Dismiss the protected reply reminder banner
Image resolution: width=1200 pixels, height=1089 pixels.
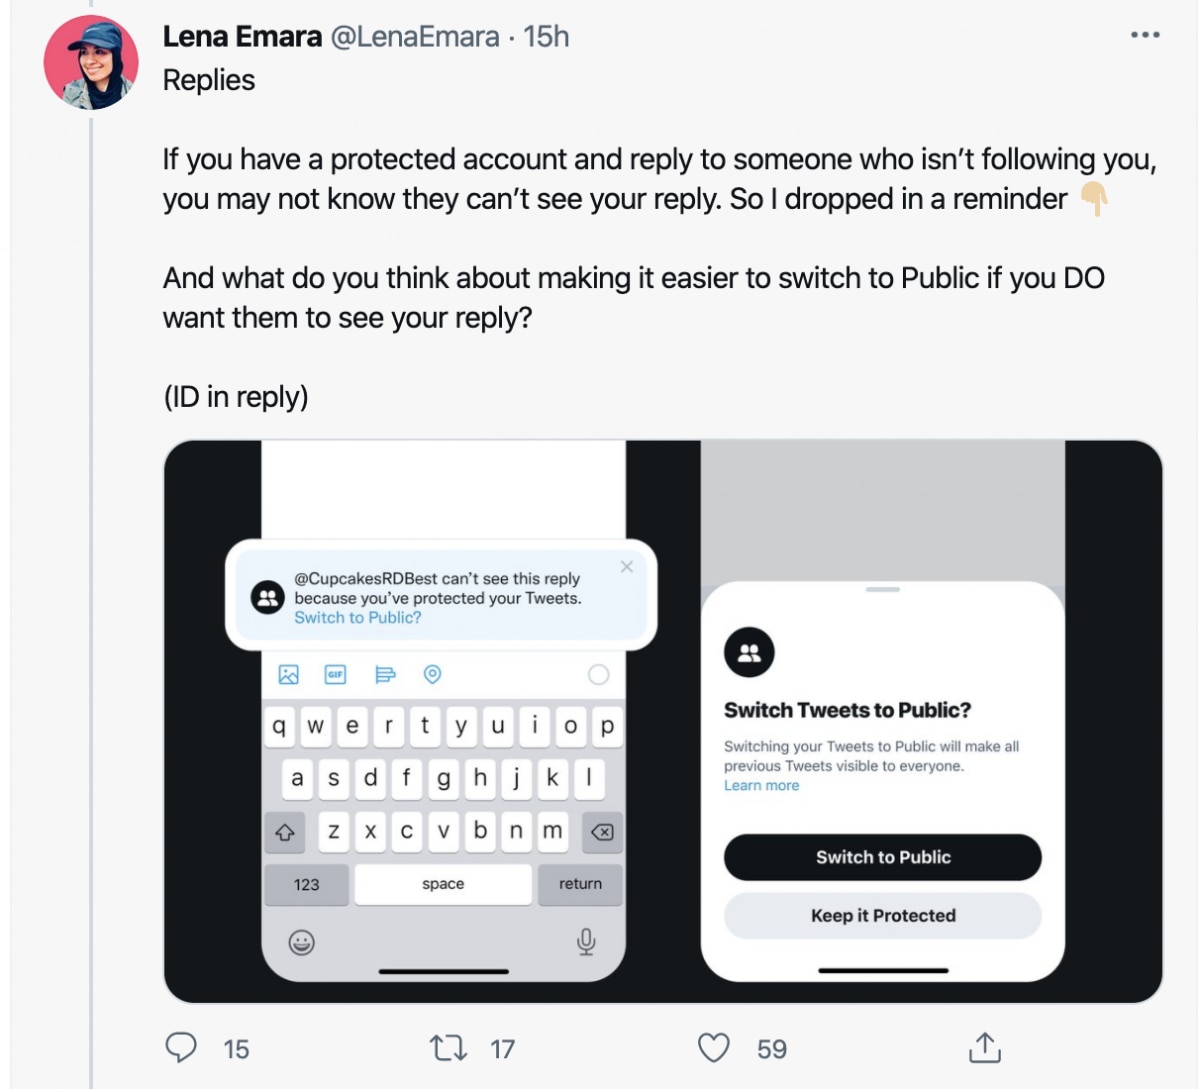[627, 567]
